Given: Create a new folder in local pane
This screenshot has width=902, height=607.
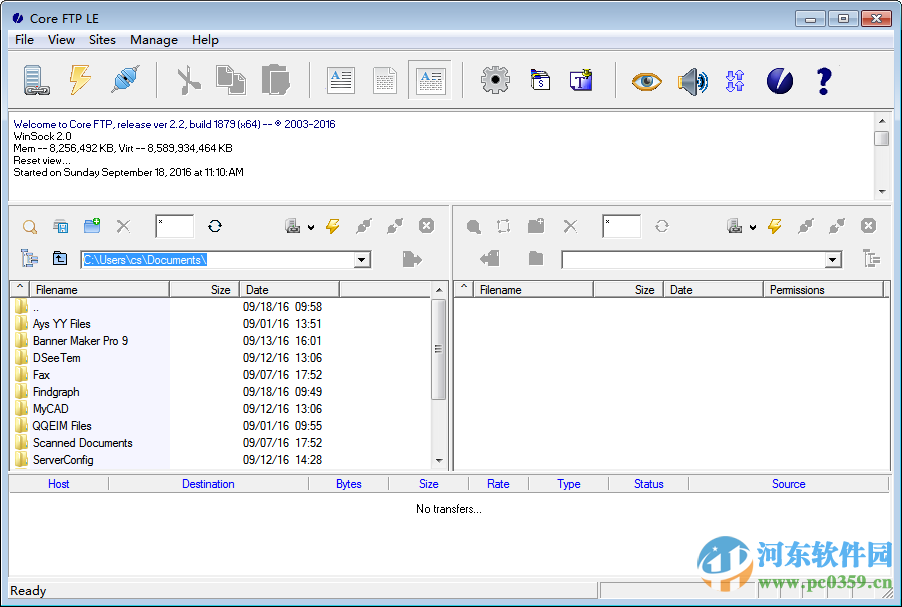Looking at the screenshot, I should (x=92, y=226).
